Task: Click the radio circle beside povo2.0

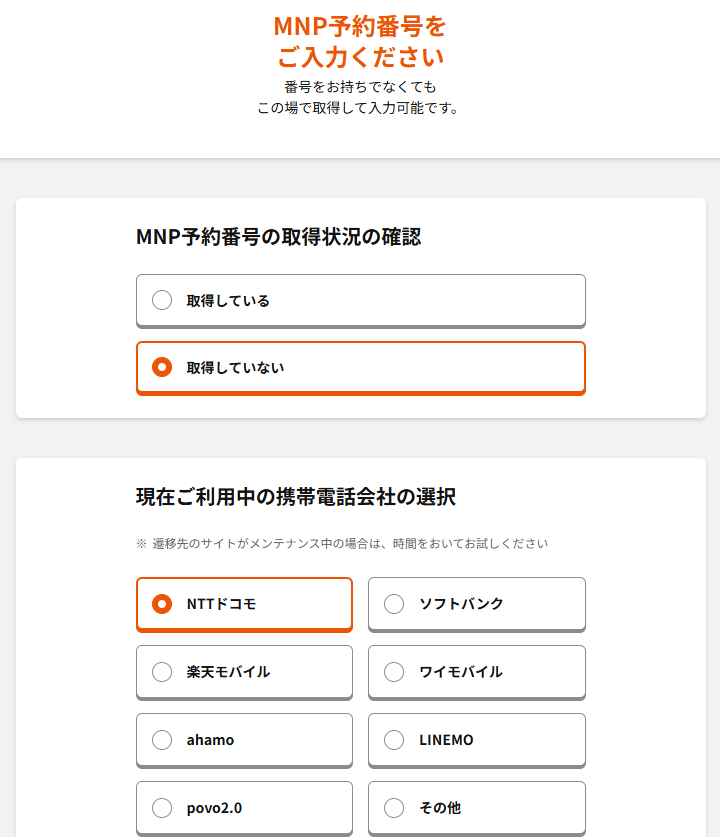Action: click(x=162, y=807)
